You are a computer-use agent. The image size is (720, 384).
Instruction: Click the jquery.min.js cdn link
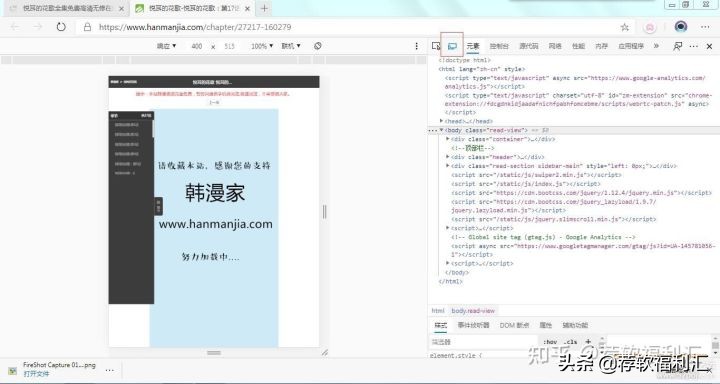pos(585,193)
